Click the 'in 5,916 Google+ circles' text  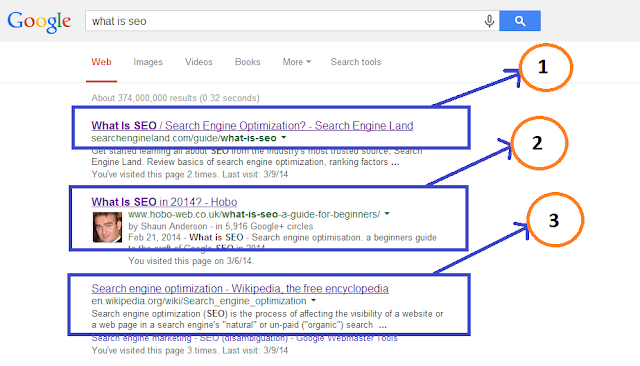(x=264, y=226)
